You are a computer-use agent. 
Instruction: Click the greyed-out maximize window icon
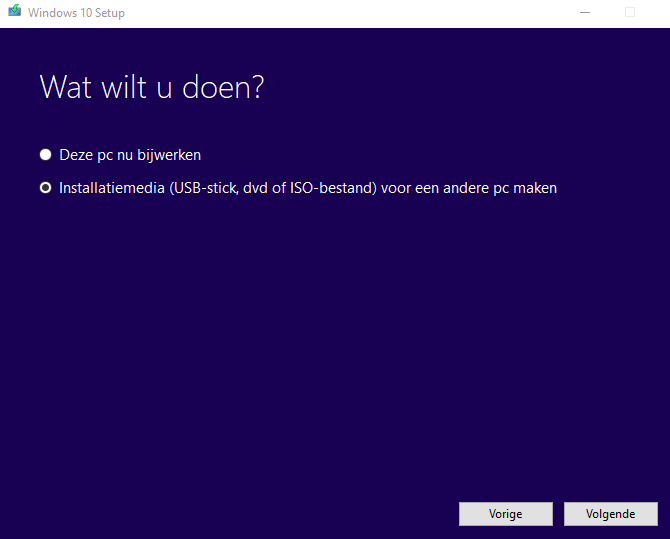[x=630, y=12]
